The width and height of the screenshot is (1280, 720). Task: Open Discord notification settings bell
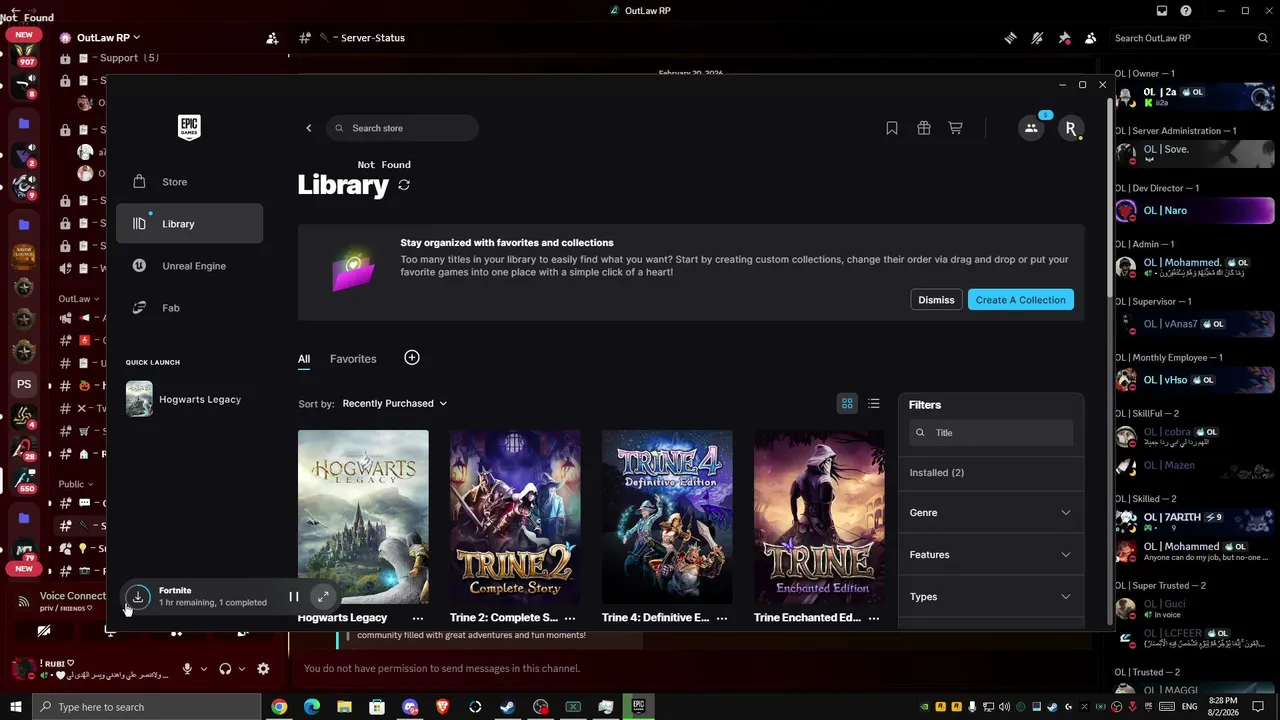1037,38
